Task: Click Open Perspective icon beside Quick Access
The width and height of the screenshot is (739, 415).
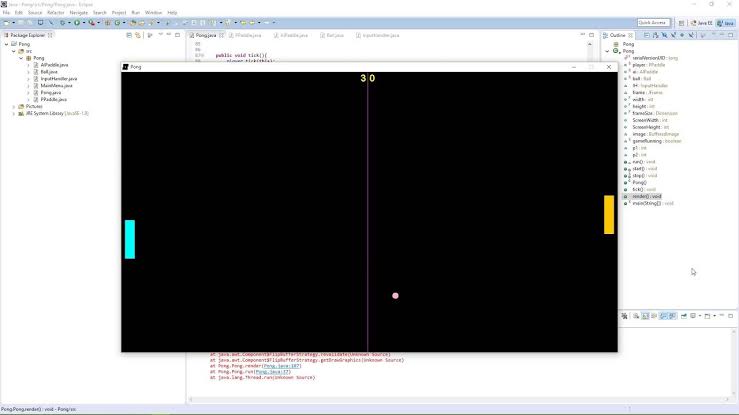Action: (x=682, y=23)
